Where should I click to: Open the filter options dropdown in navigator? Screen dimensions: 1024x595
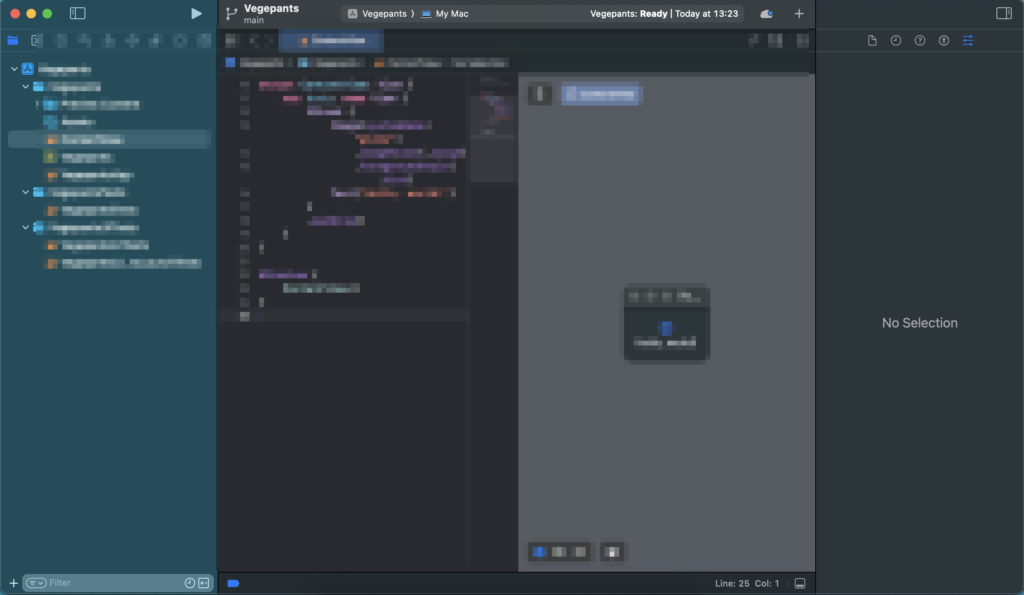click(36, 583)
